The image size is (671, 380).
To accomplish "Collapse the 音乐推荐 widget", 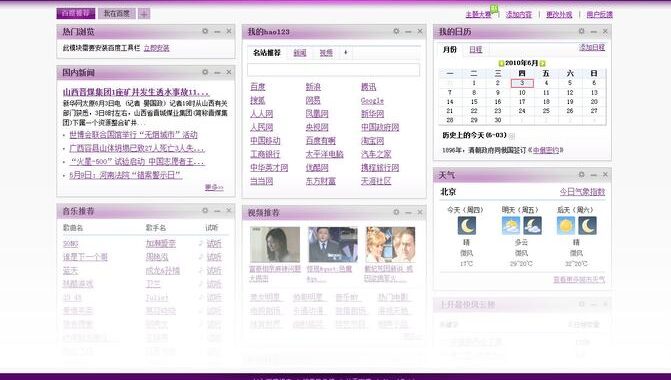I will coord(217,211).
